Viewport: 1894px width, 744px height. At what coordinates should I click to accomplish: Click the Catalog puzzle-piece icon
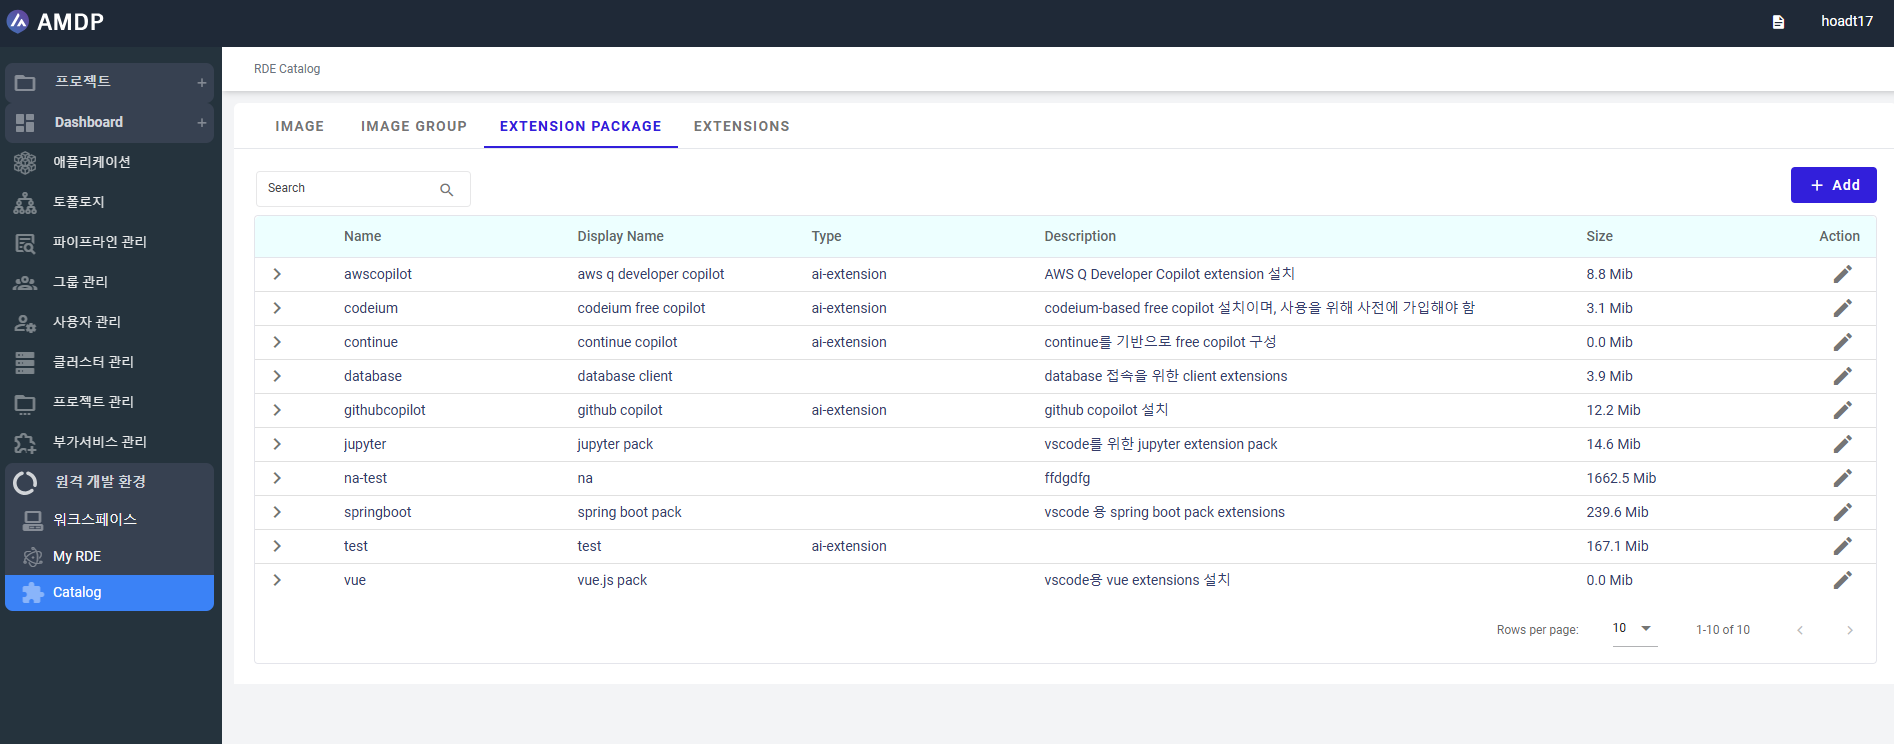click(33, 593)
